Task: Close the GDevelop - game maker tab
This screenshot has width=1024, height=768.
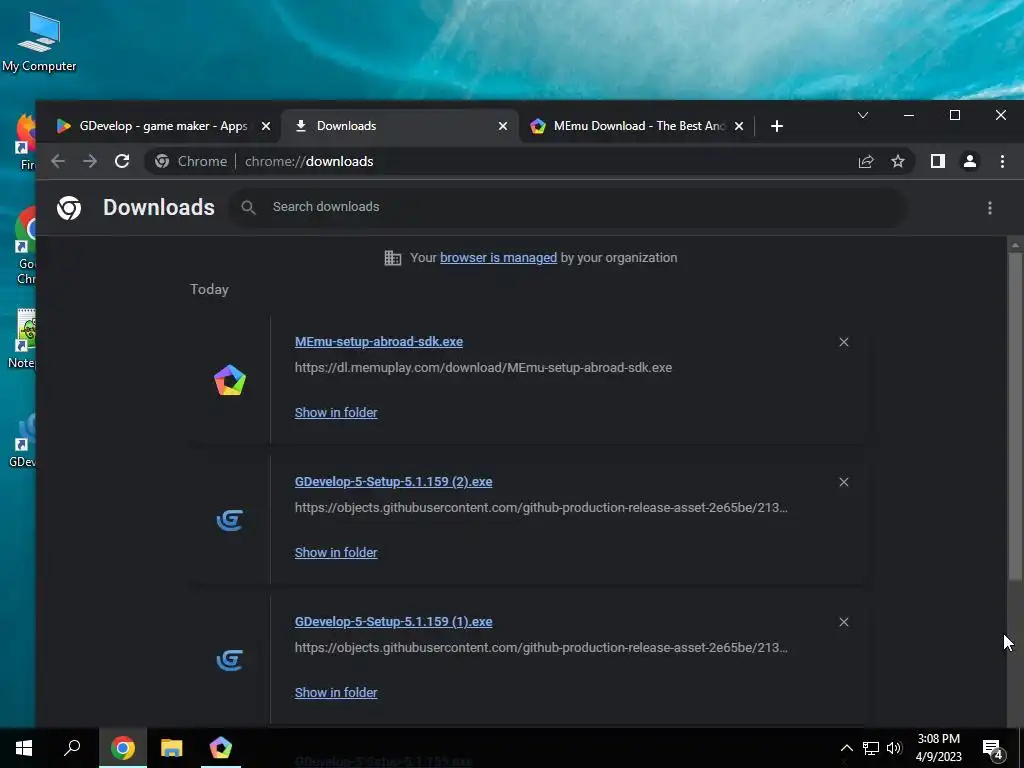Action: [266, 126]
